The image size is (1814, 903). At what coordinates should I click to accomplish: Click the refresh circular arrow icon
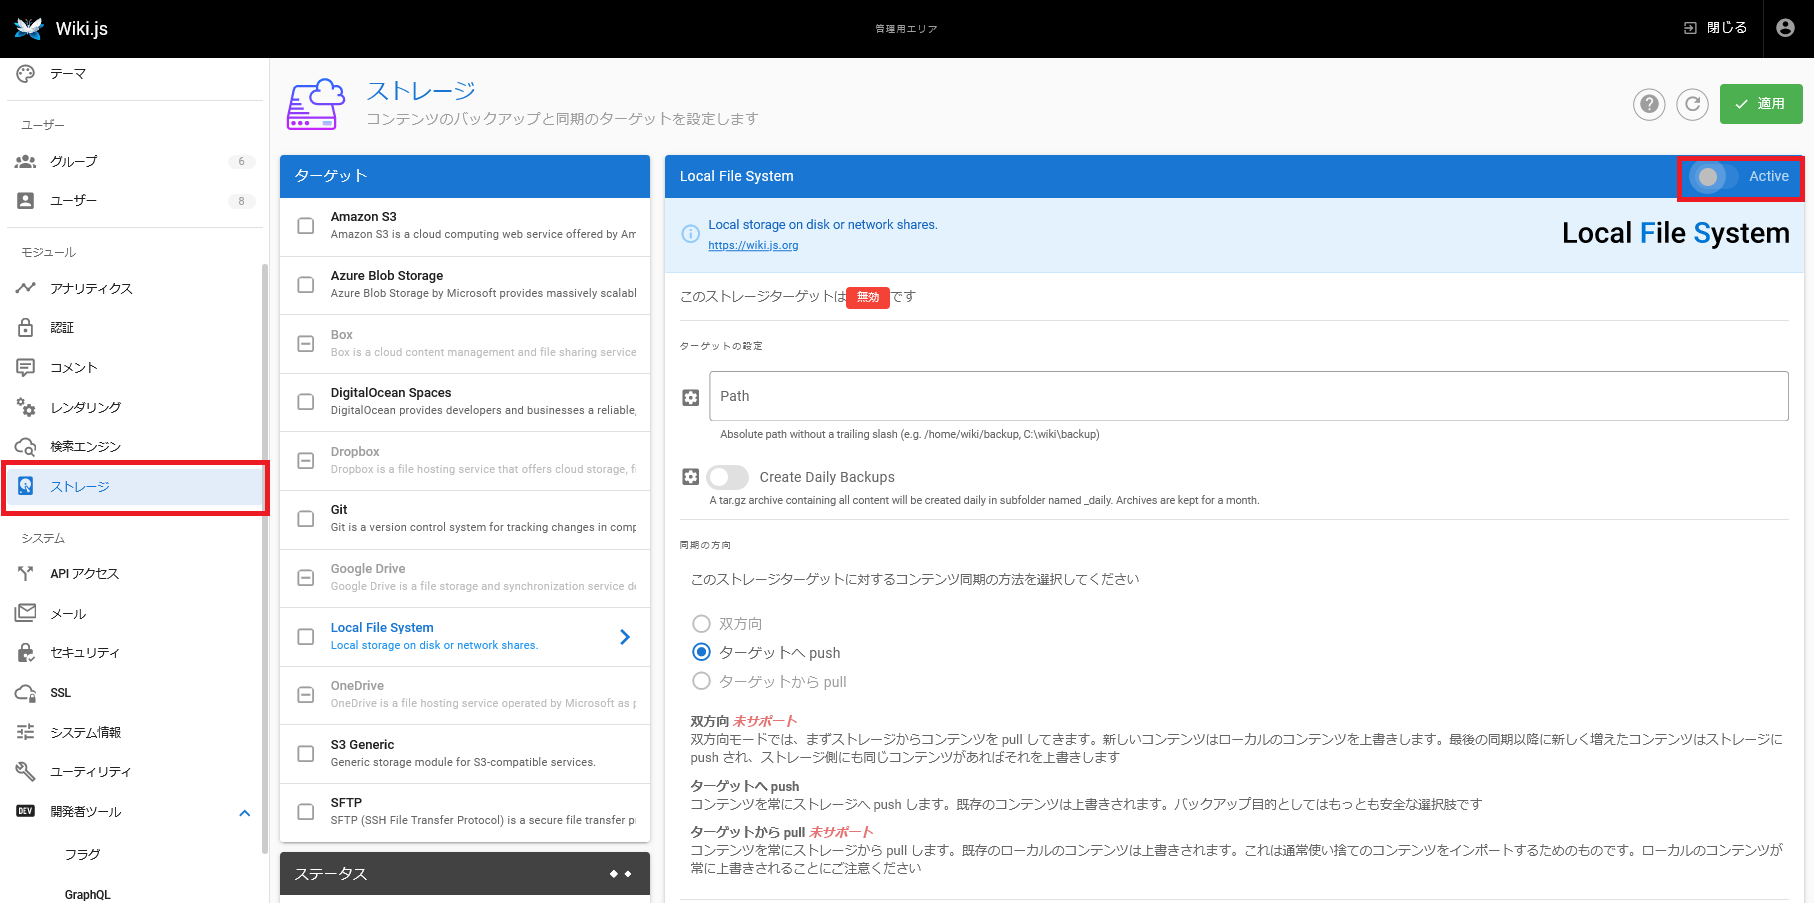click(1692, 104)
